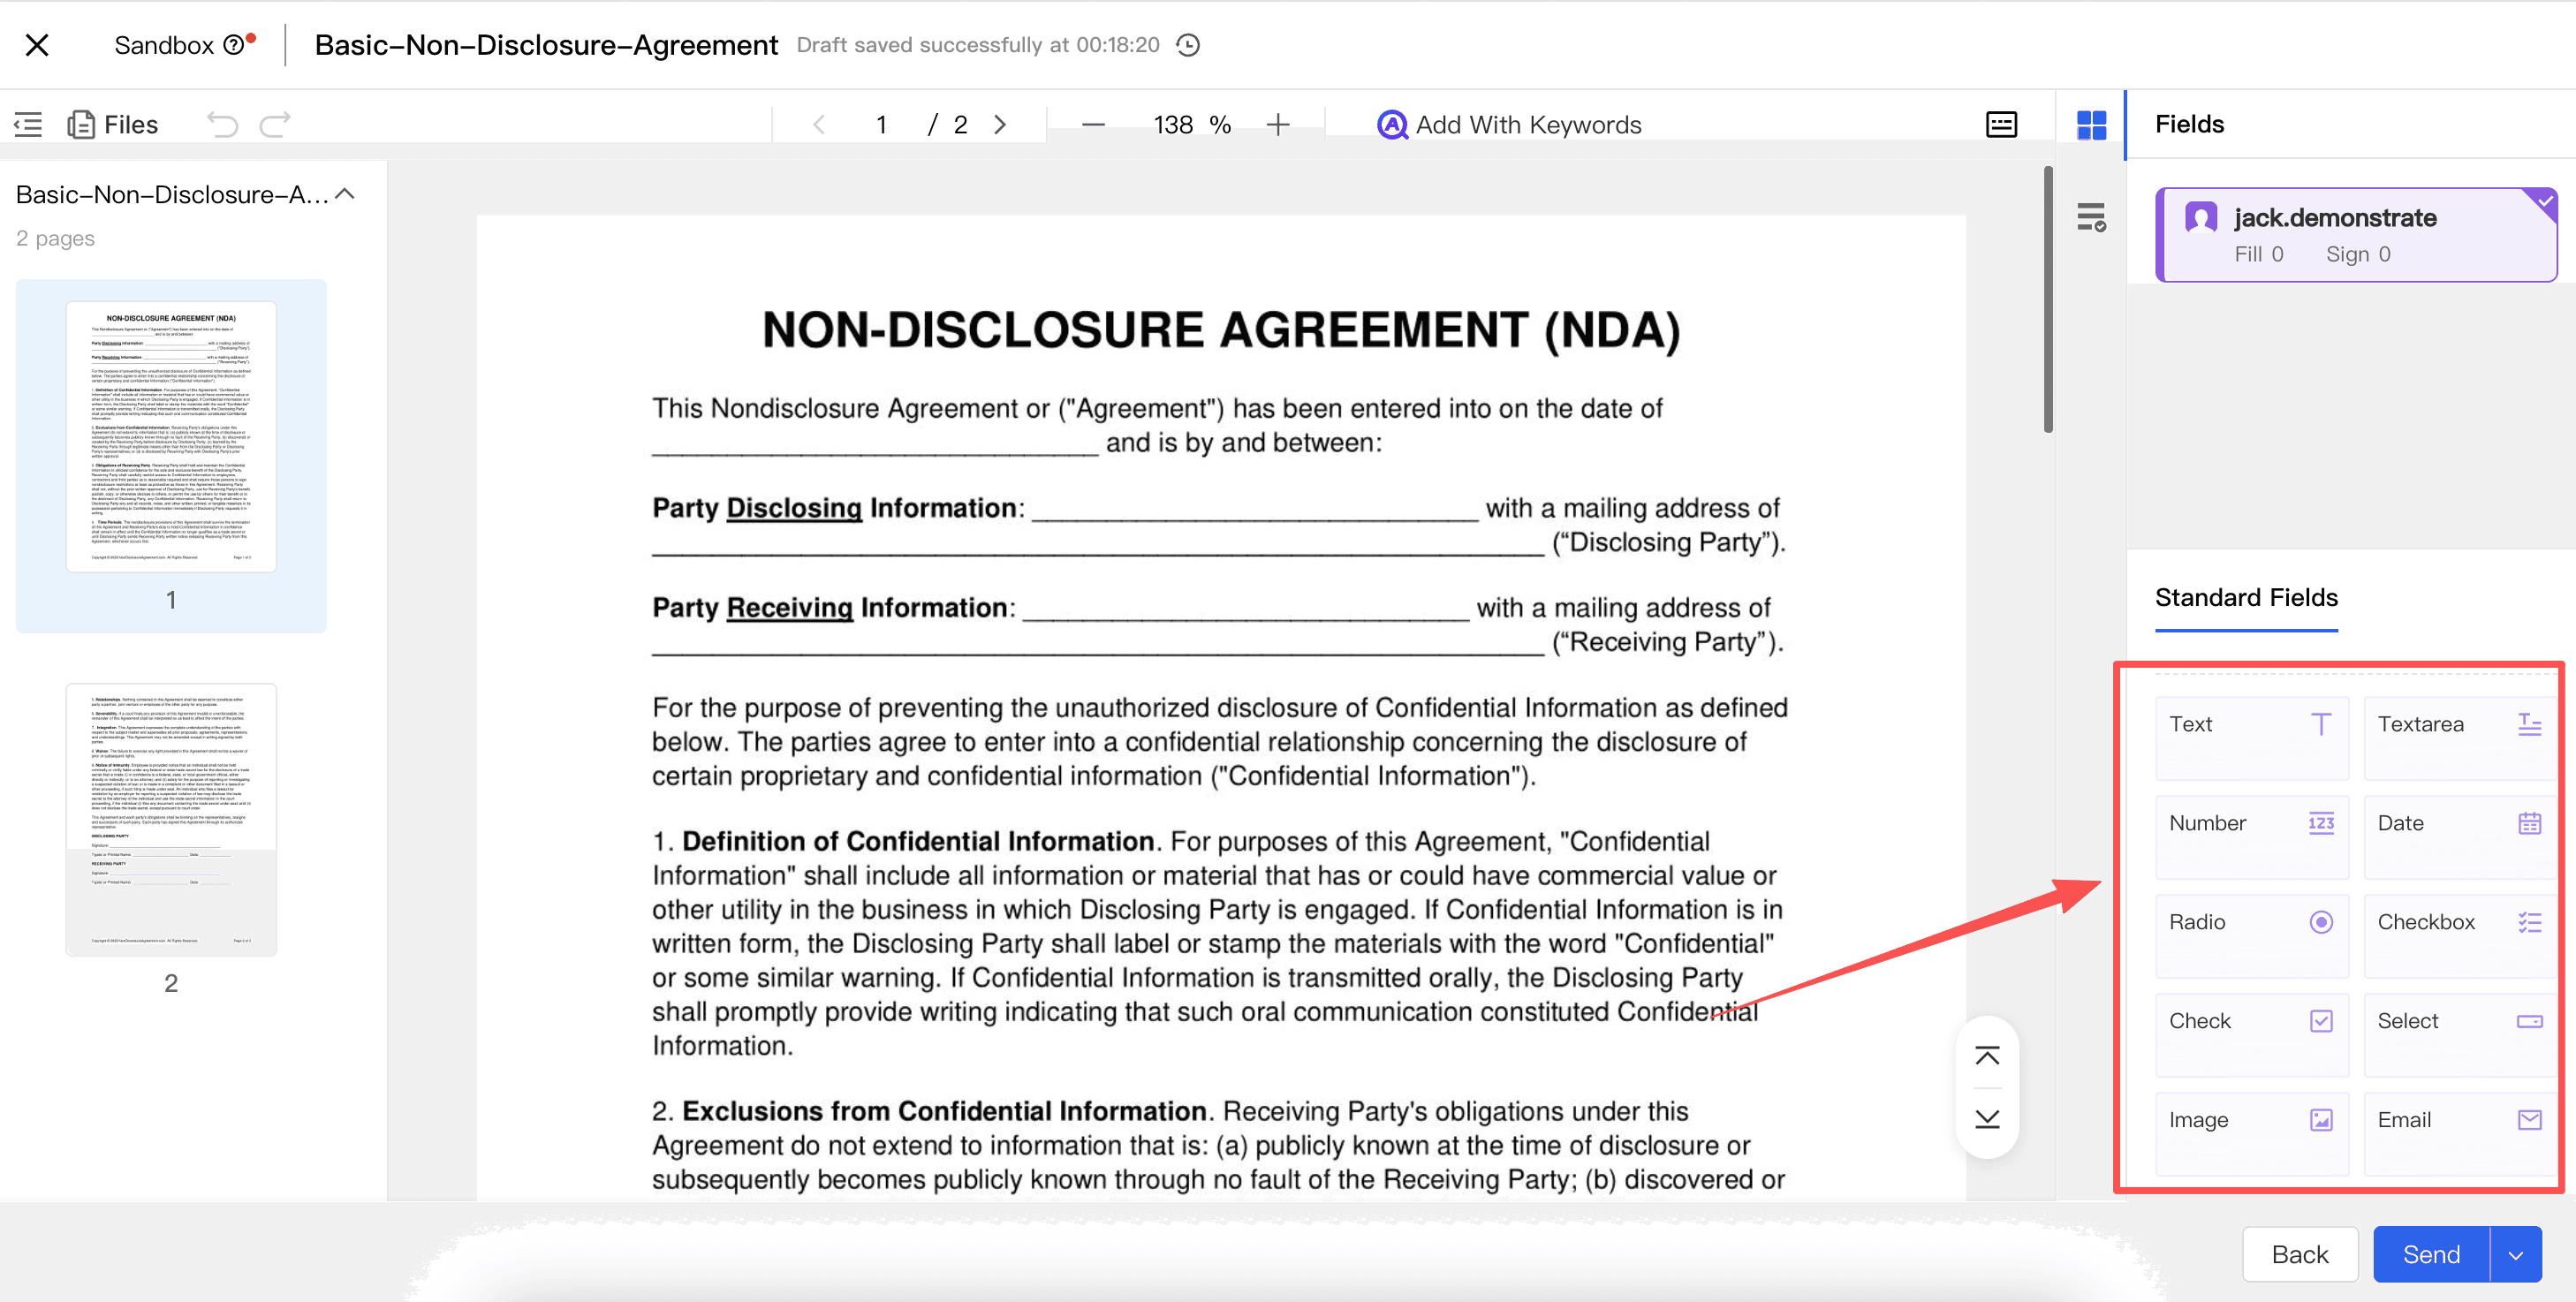Viewport: 2576px width, 1302px height.
Task: Click the Add With Keywords icon
Action: pos(1391,125)
